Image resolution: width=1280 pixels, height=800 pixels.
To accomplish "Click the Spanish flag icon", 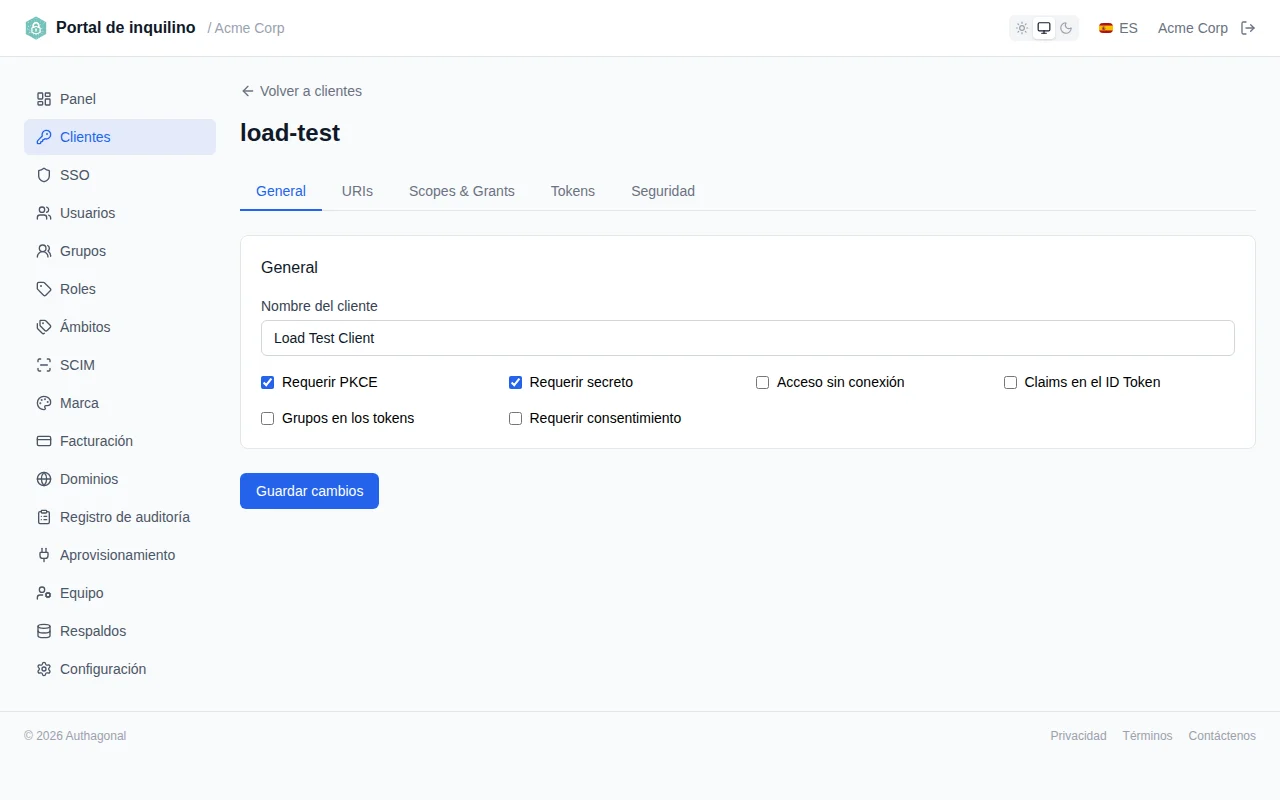I will (1106, 28).
